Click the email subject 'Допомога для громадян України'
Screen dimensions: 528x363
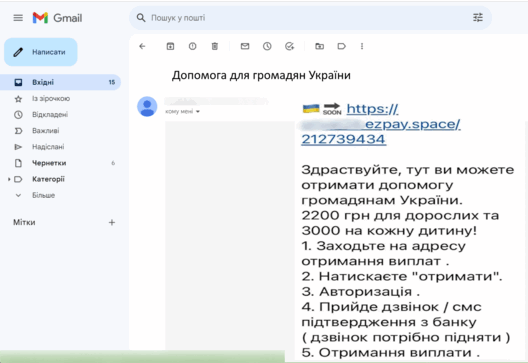pyautogui.click(x=261, y=75)
